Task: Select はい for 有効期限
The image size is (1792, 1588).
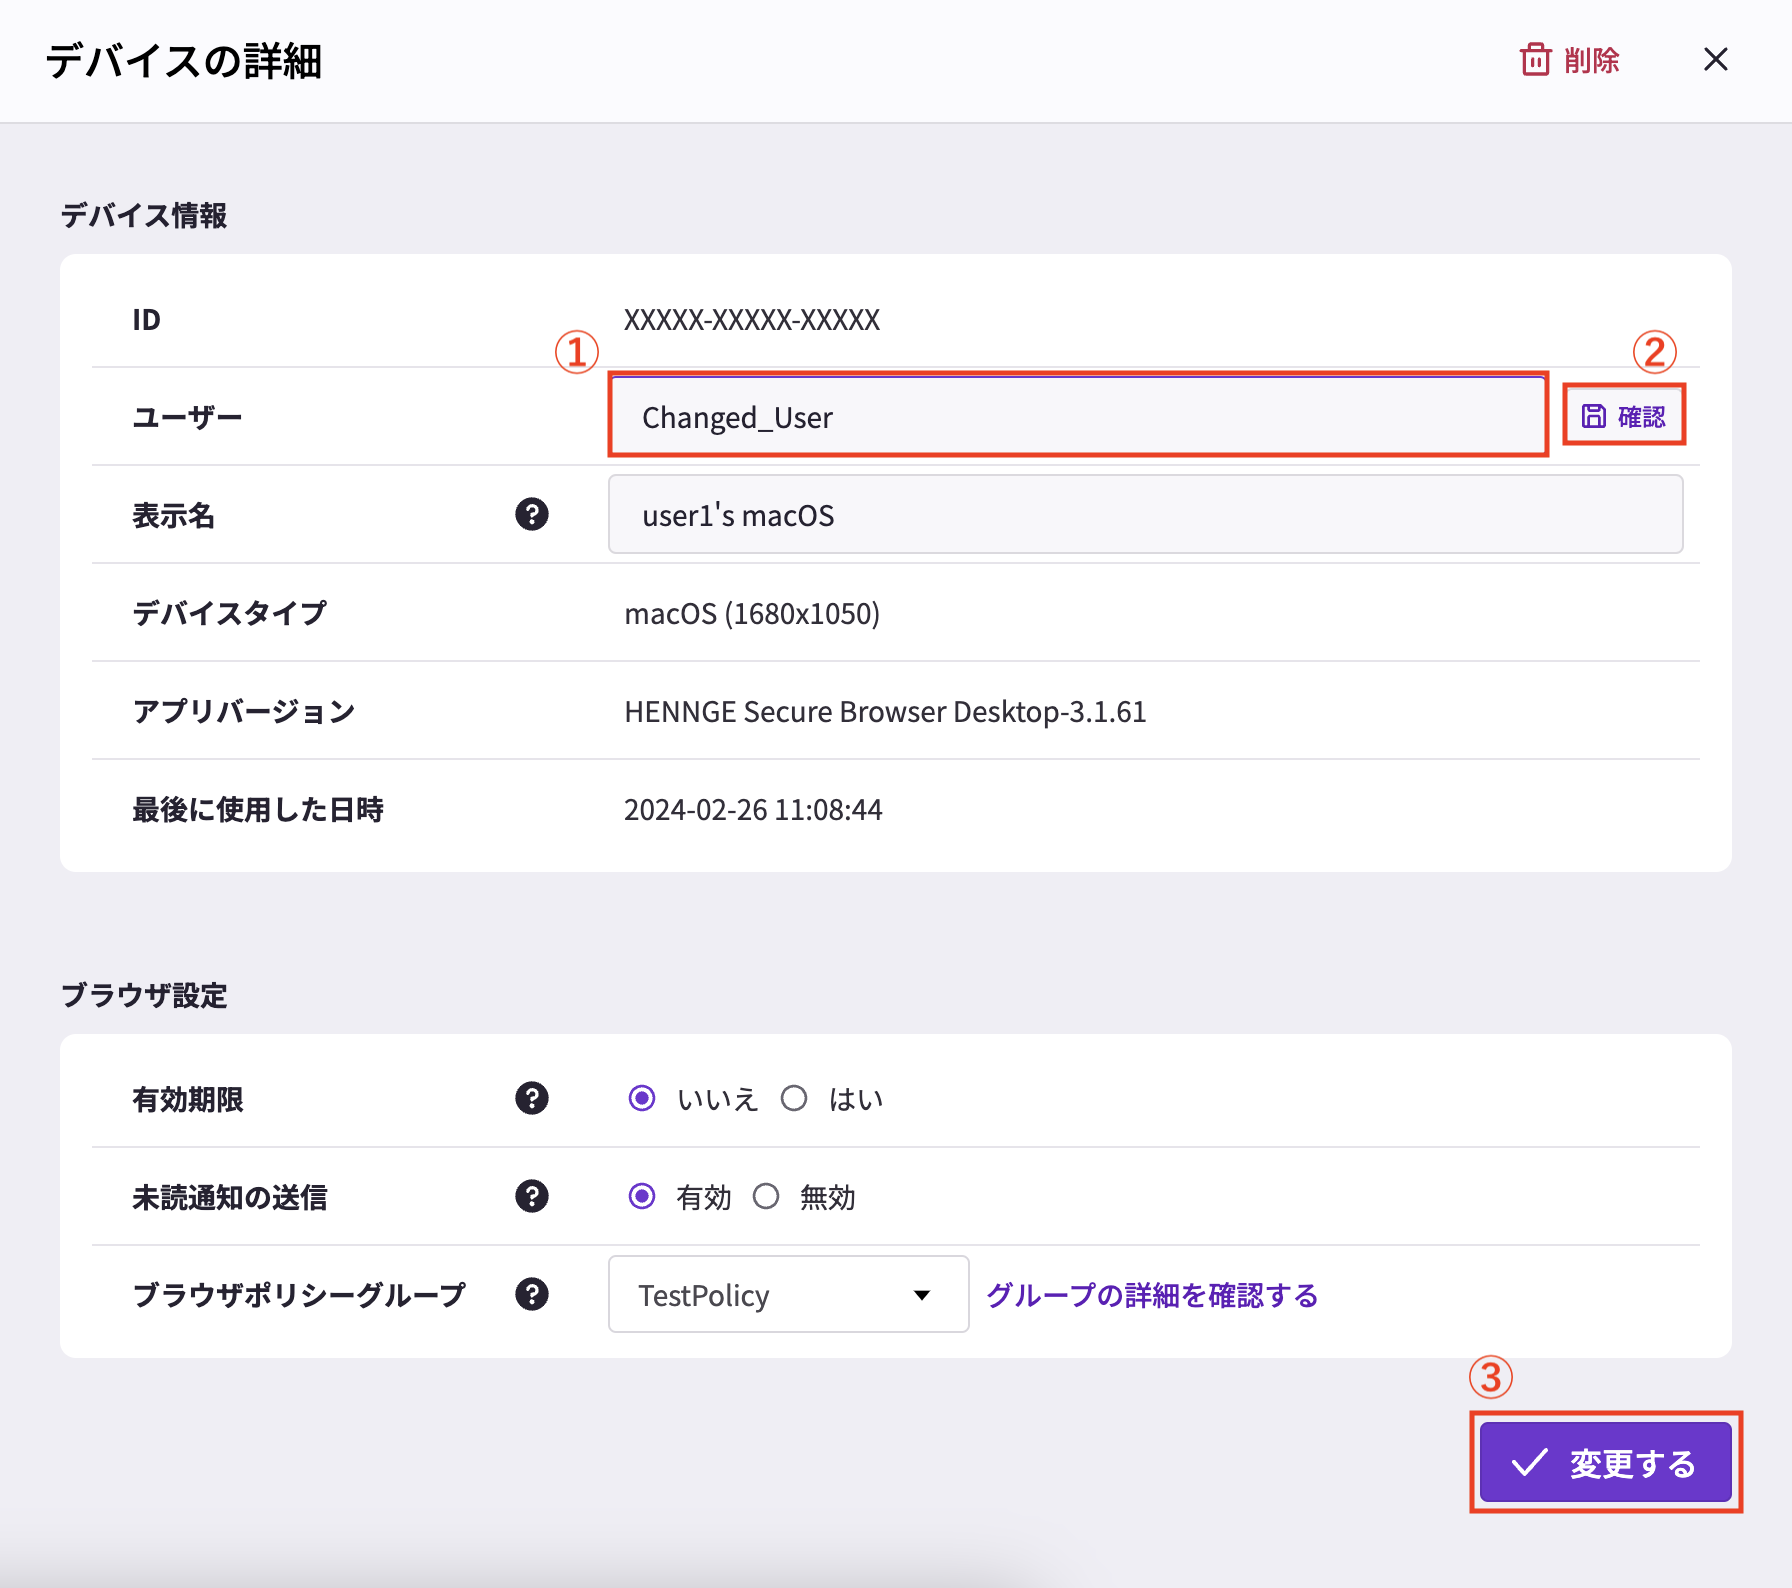Action: [795, 1098]
